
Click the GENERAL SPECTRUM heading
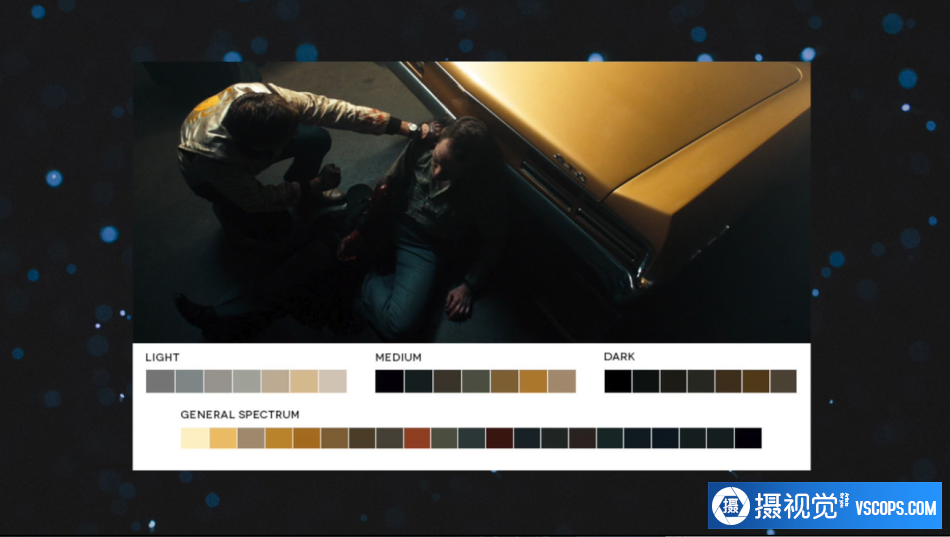[240, 415]
